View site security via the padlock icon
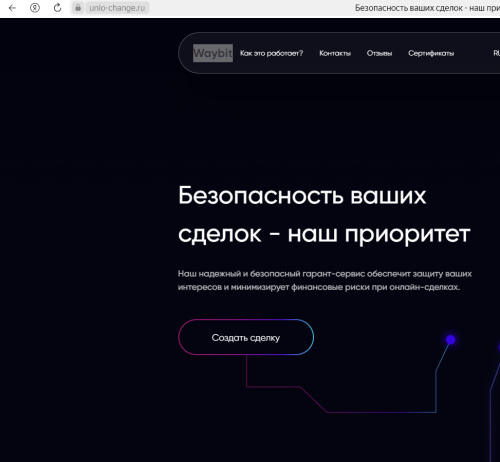This screenshot has width=500, height=462. (78, 8)
